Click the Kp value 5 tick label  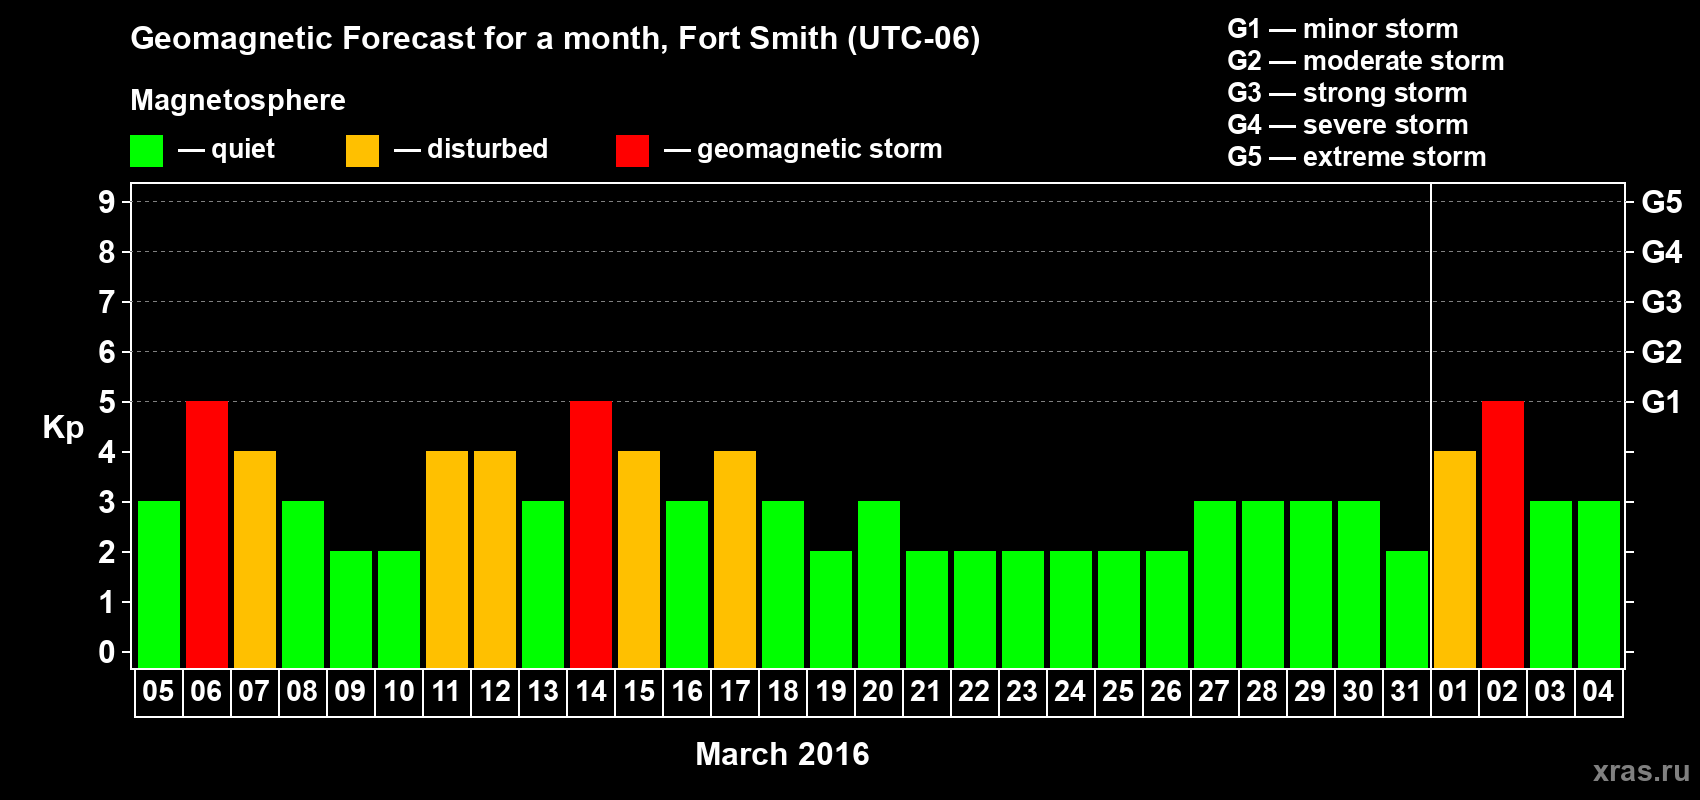107,402
